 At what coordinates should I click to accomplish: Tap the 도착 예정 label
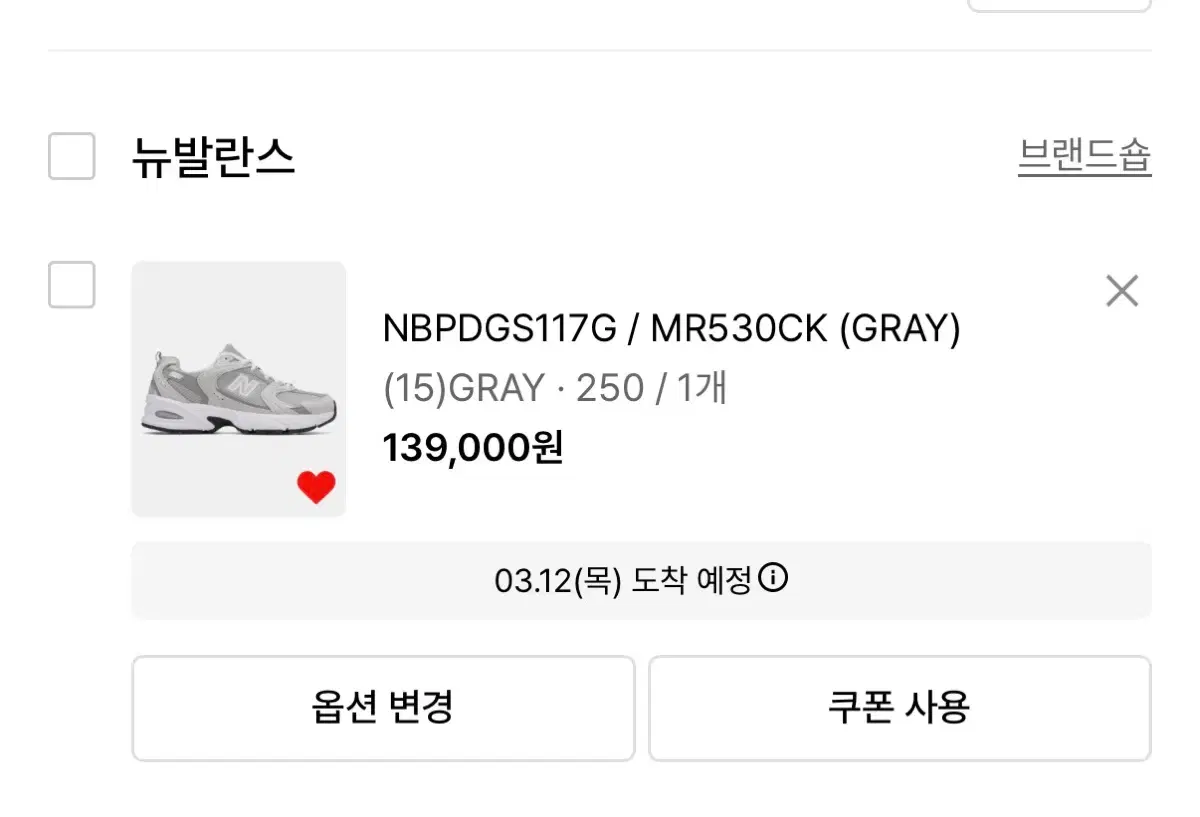(692, 580)
